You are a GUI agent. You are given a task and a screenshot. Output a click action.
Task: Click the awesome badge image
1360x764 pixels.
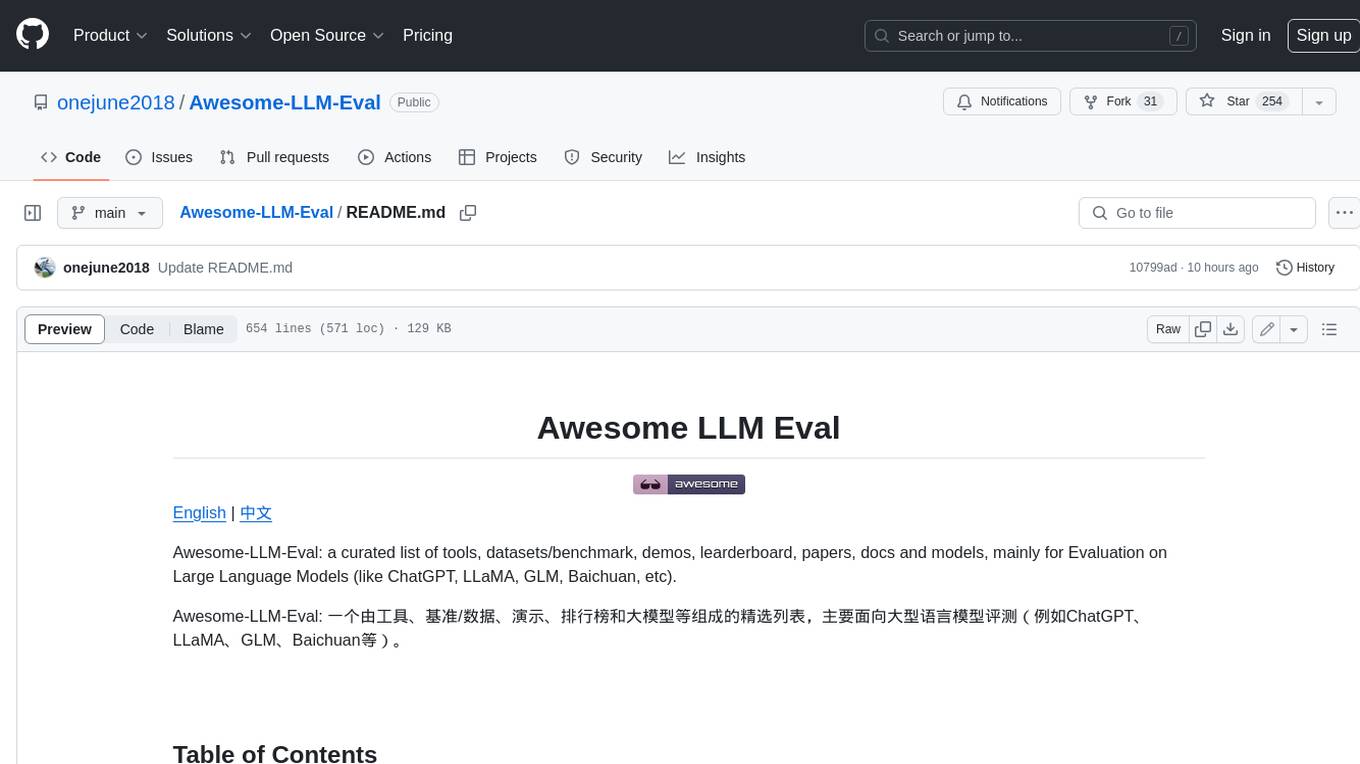pyautogui.click(x=689, y=484)
